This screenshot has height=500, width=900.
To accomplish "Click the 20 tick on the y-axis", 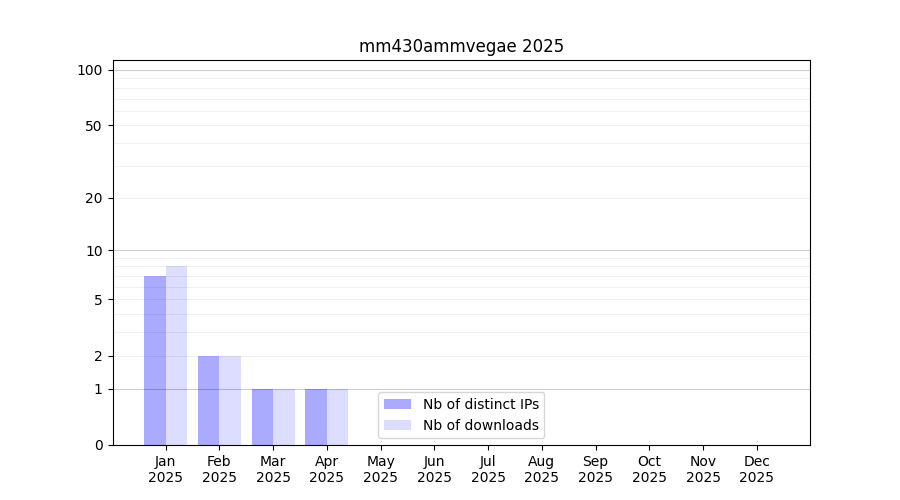I will point(94,198).
